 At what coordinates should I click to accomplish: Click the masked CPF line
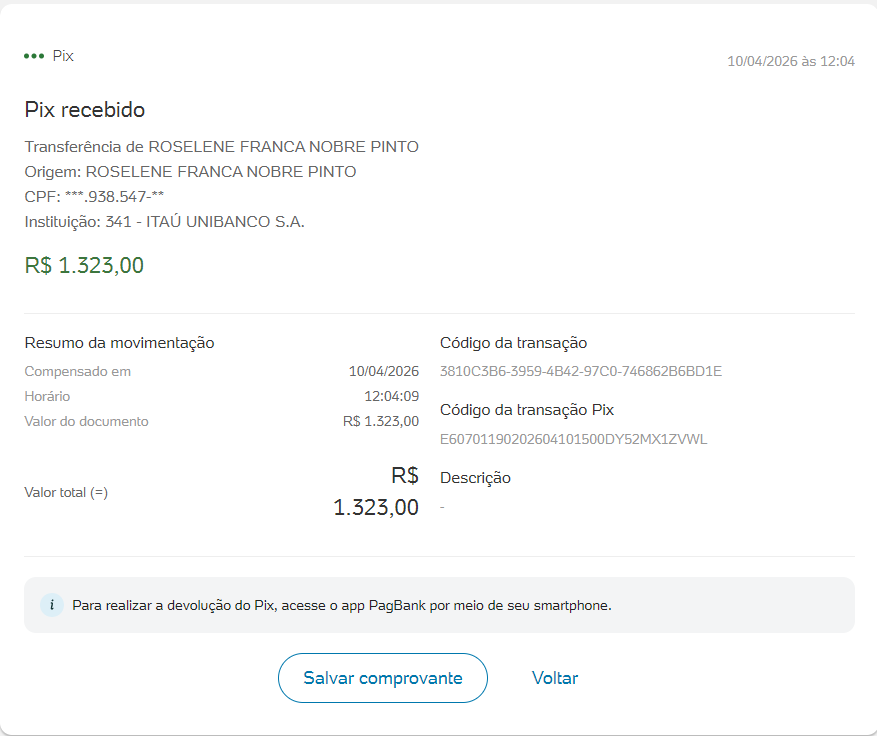(94, 197)
